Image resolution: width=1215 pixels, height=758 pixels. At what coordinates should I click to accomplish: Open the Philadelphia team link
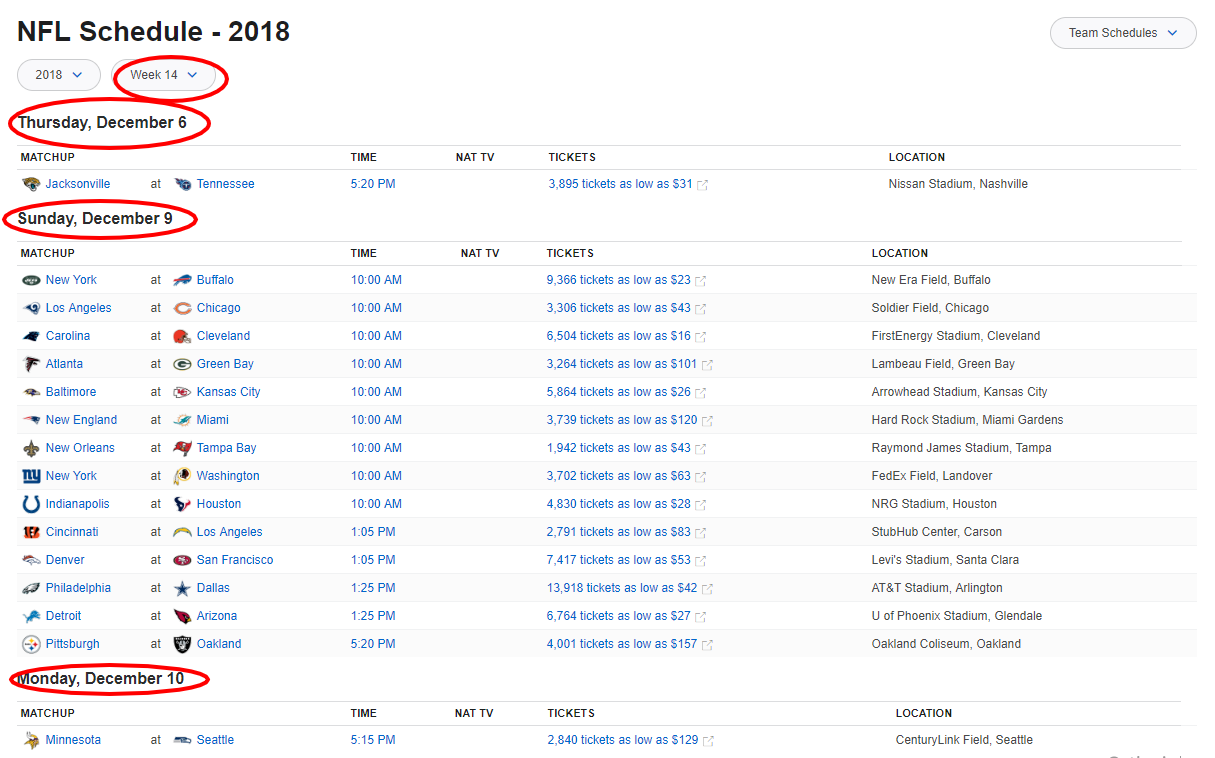(78, 588)
